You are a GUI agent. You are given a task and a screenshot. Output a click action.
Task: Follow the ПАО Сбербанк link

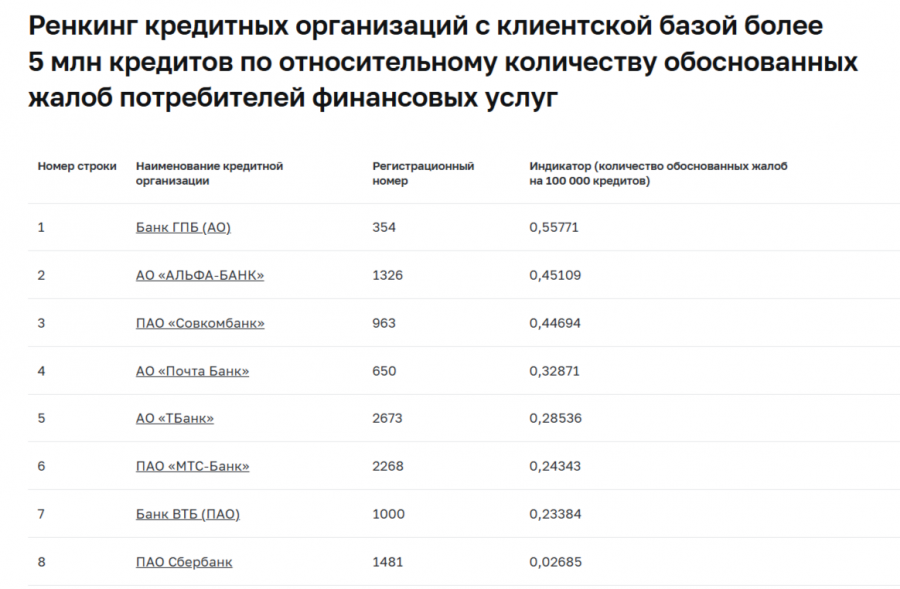click(x=184, y=562)
